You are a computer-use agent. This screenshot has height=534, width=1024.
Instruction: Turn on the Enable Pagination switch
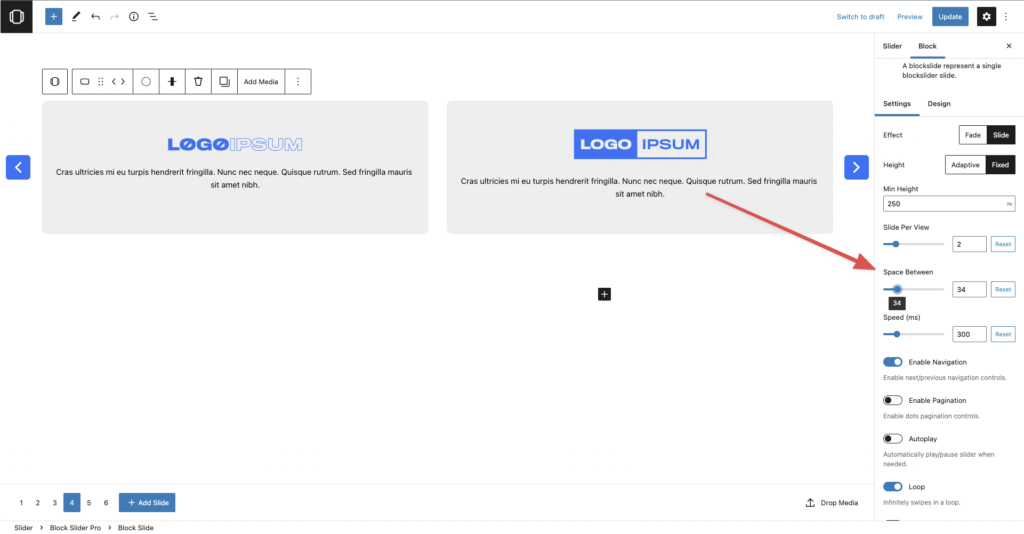coord(893,400)
